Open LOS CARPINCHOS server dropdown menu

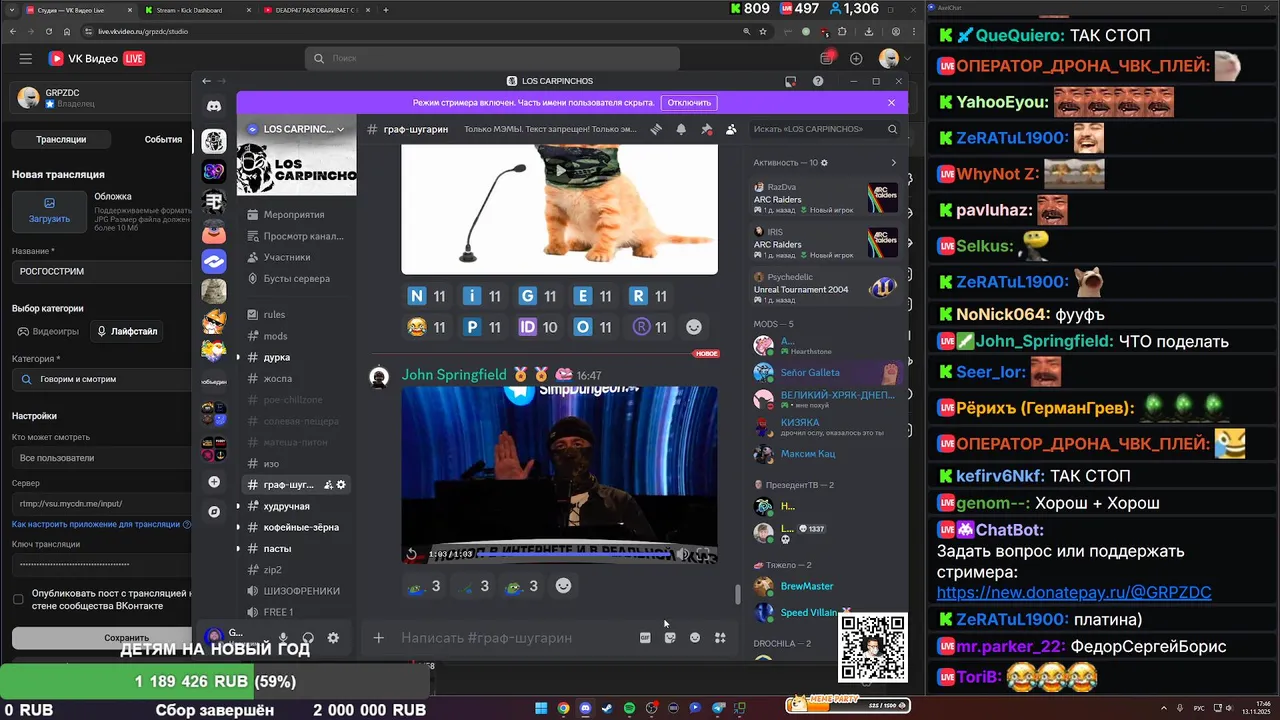[296, 129]
